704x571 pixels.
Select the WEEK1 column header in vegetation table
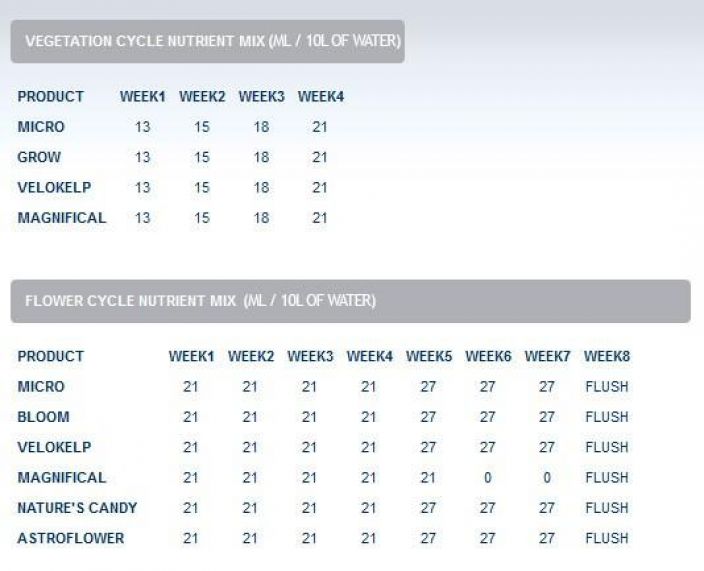tap(142, 97)
